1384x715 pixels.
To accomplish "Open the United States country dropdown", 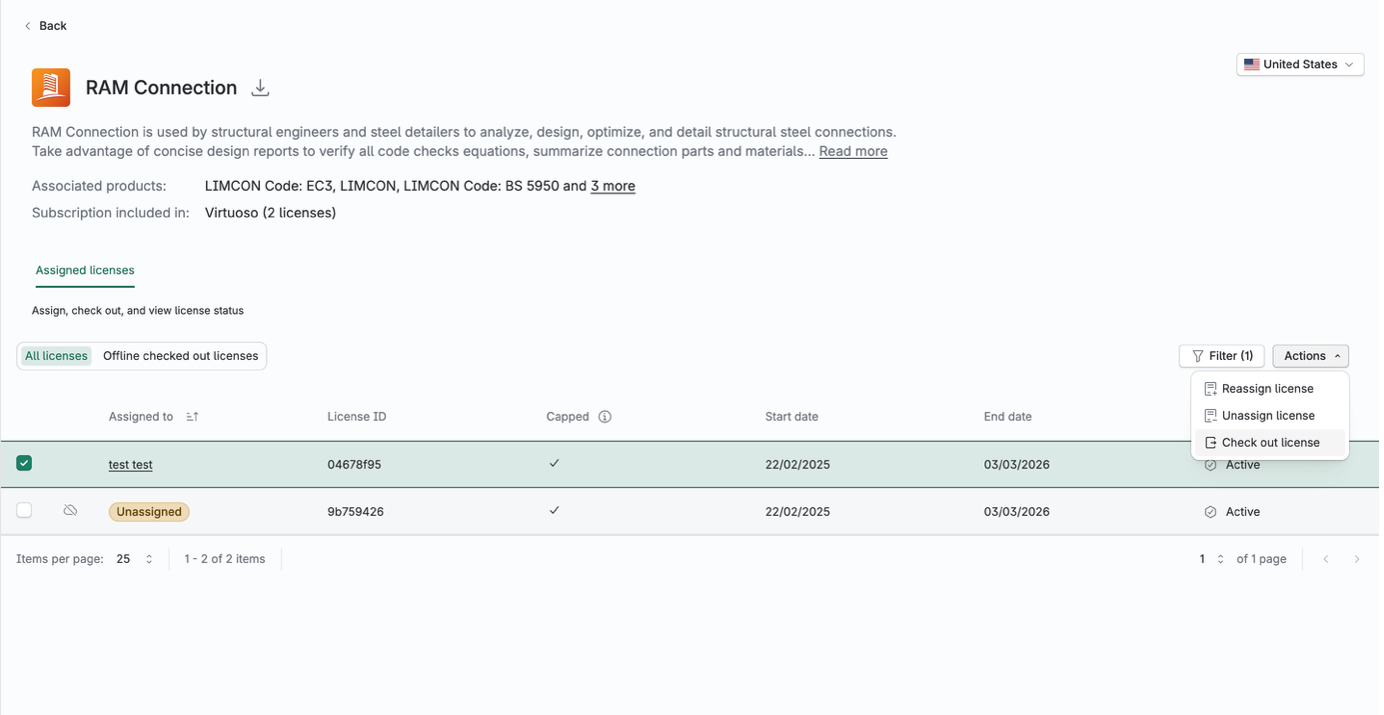I will tap(1300, 64).
